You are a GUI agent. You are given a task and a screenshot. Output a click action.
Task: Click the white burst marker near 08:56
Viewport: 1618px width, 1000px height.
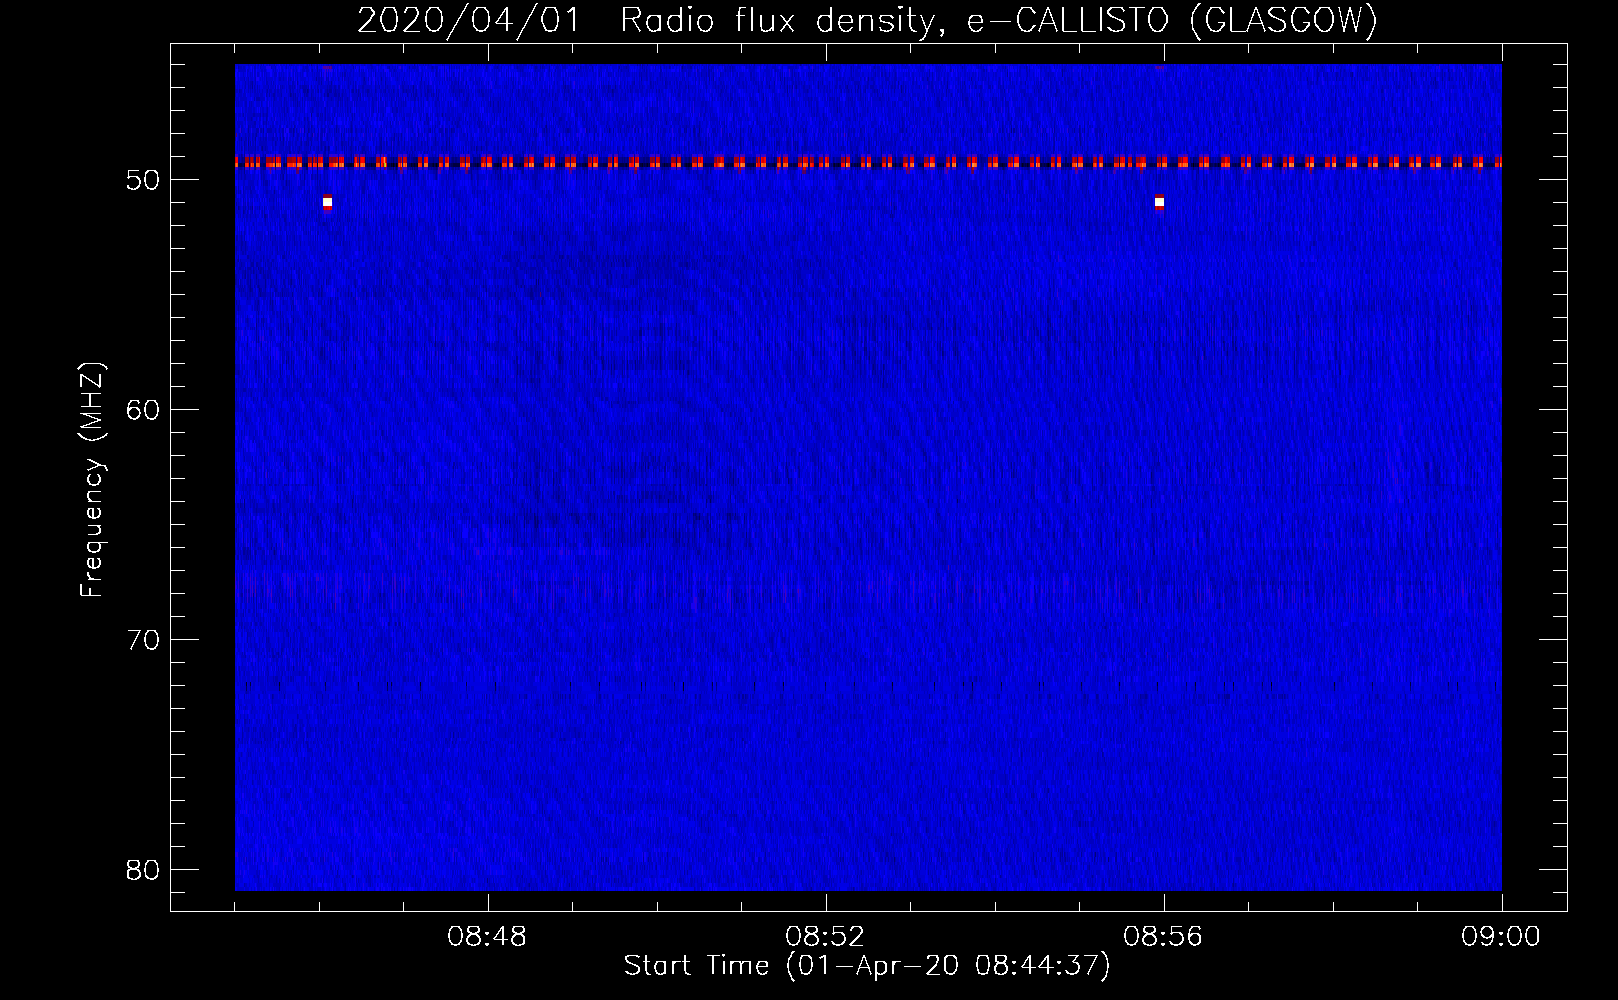coord(1159,202)
